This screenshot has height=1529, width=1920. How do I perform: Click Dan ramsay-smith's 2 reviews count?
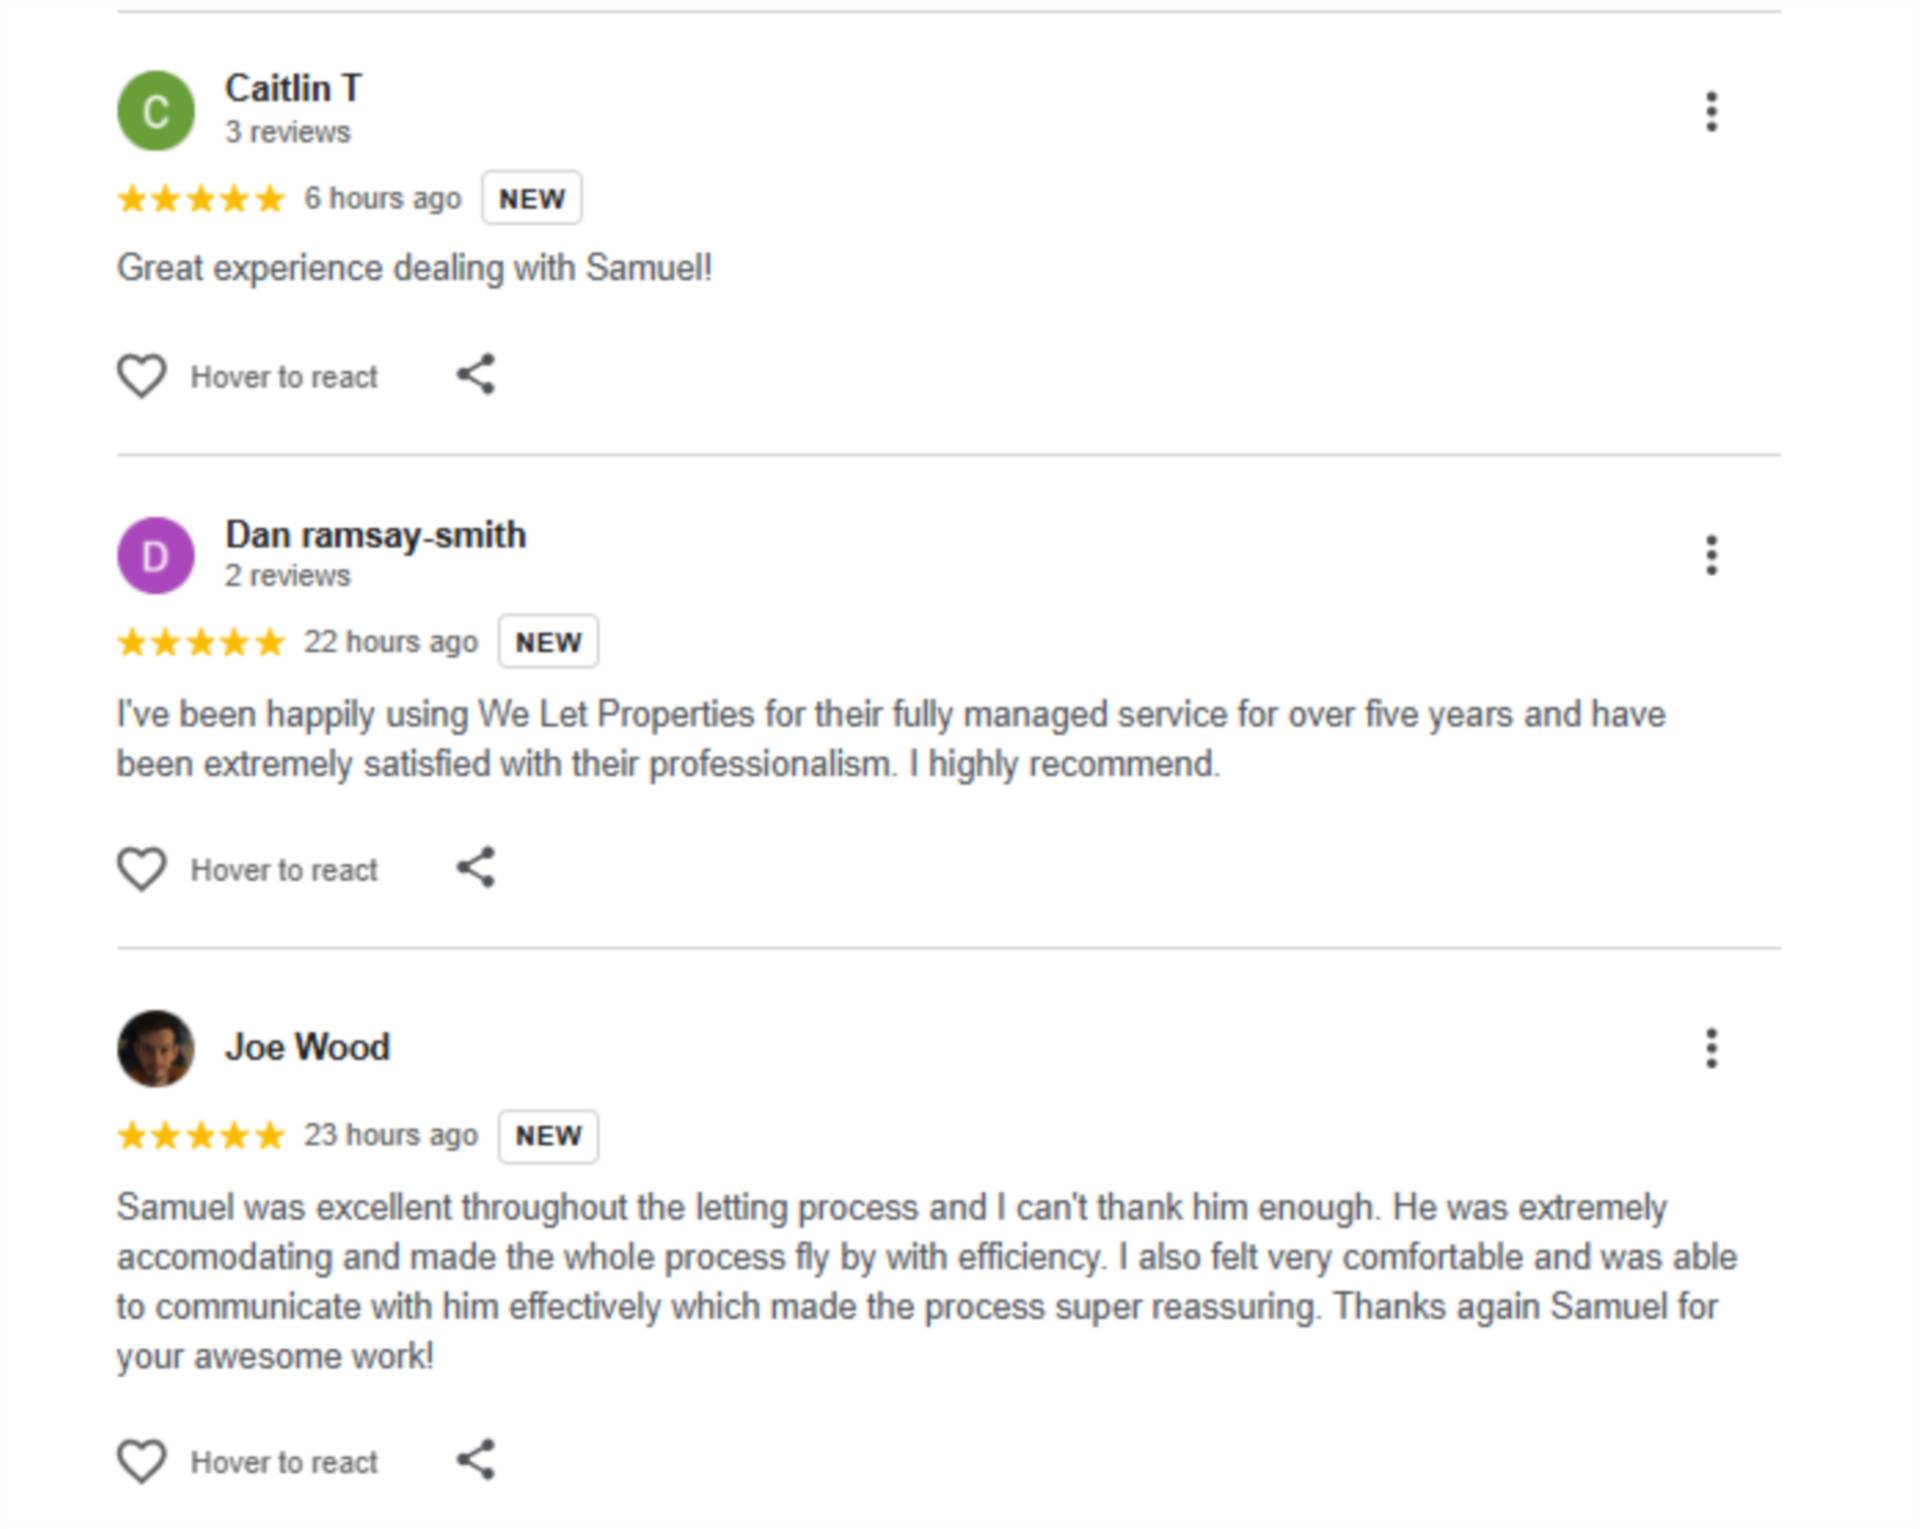pos(287,576)
